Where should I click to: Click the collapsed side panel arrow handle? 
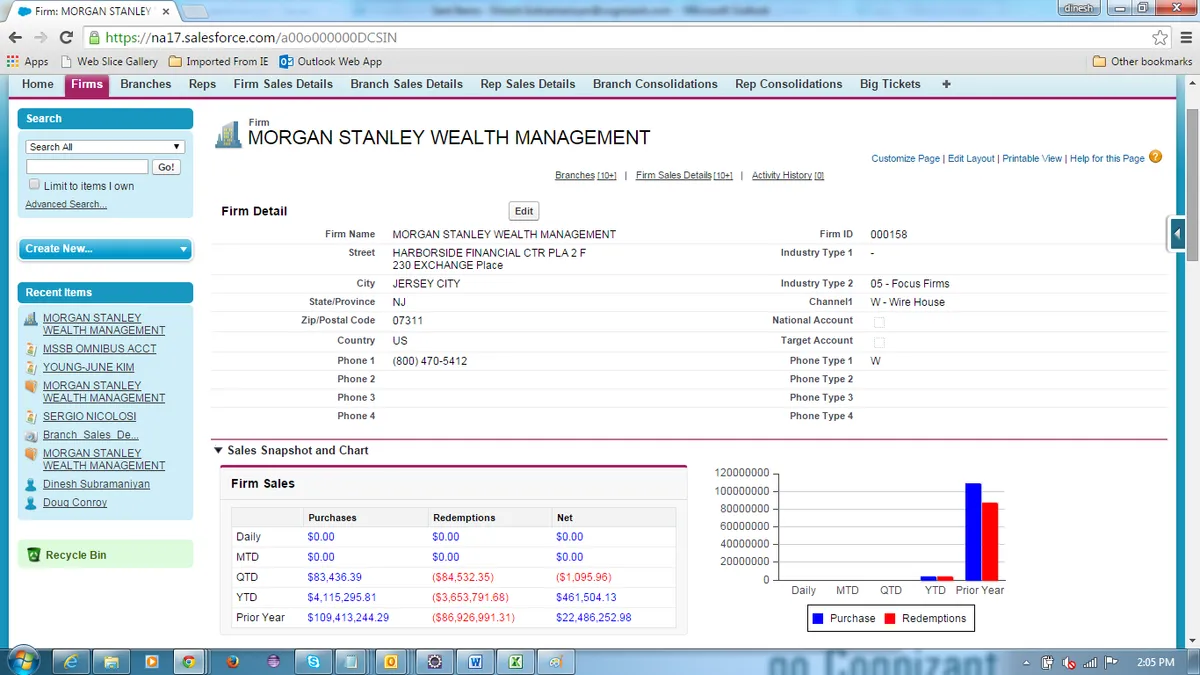pos(1177,234)
